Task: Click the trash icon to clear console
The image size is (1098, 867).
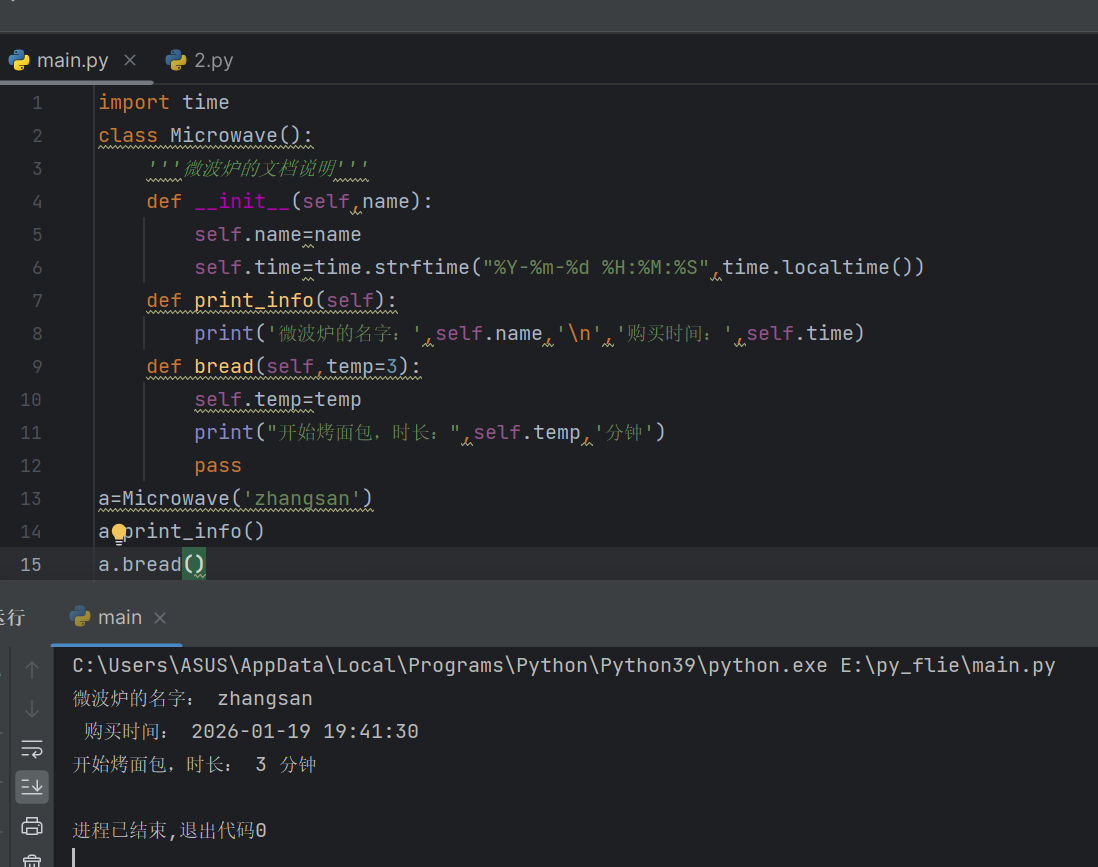Action: tap(32, 861)
